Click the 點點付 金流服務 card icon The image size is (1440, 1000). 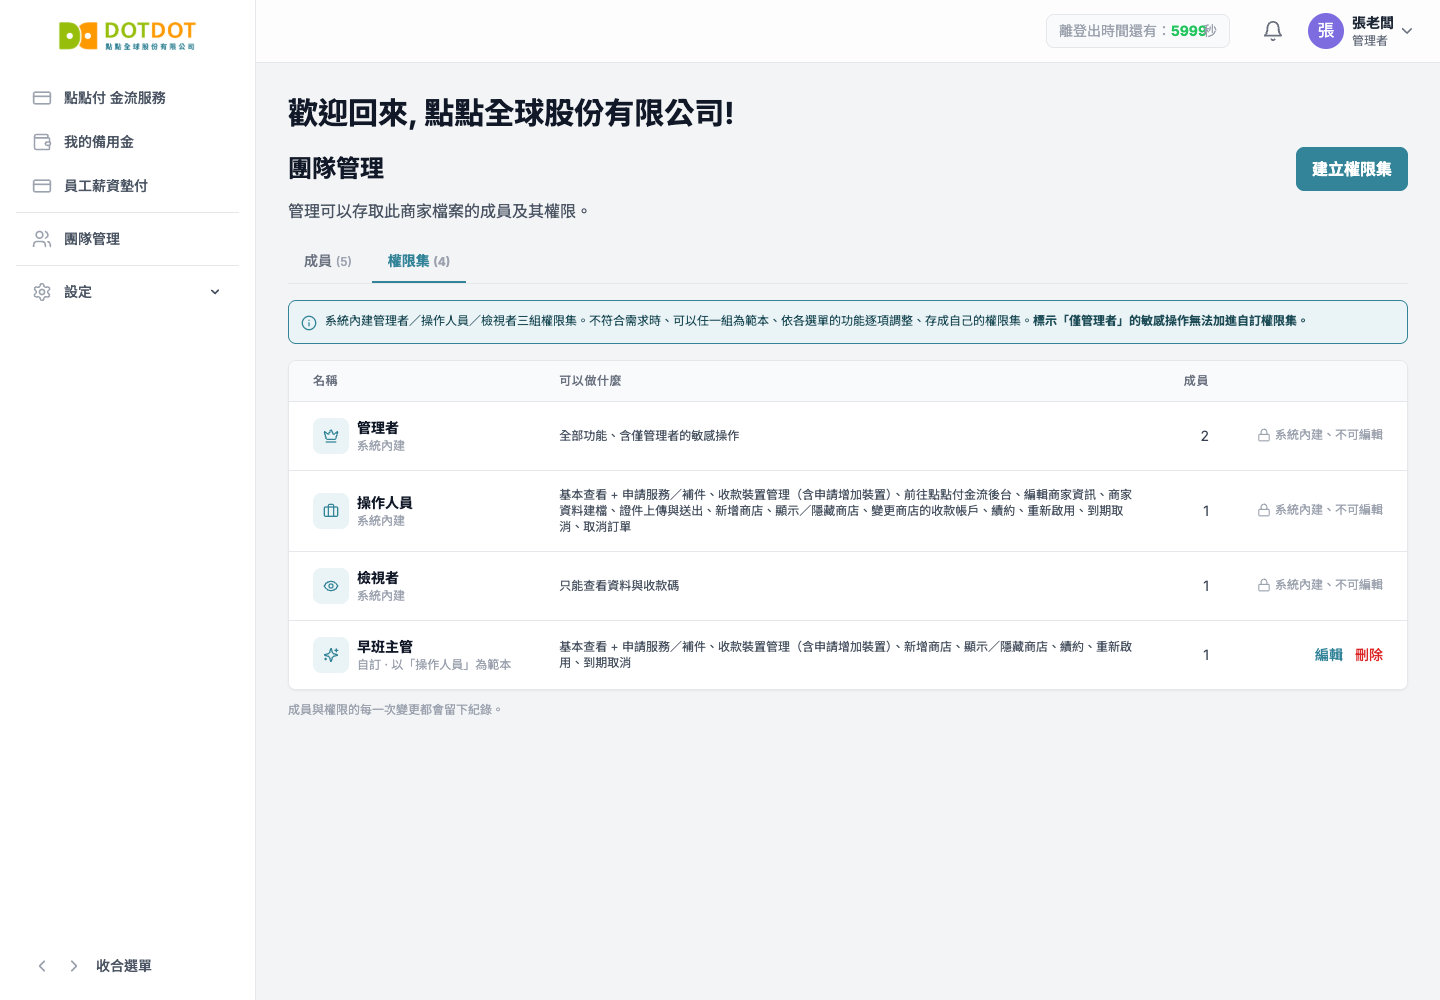[x=42, y=98]
